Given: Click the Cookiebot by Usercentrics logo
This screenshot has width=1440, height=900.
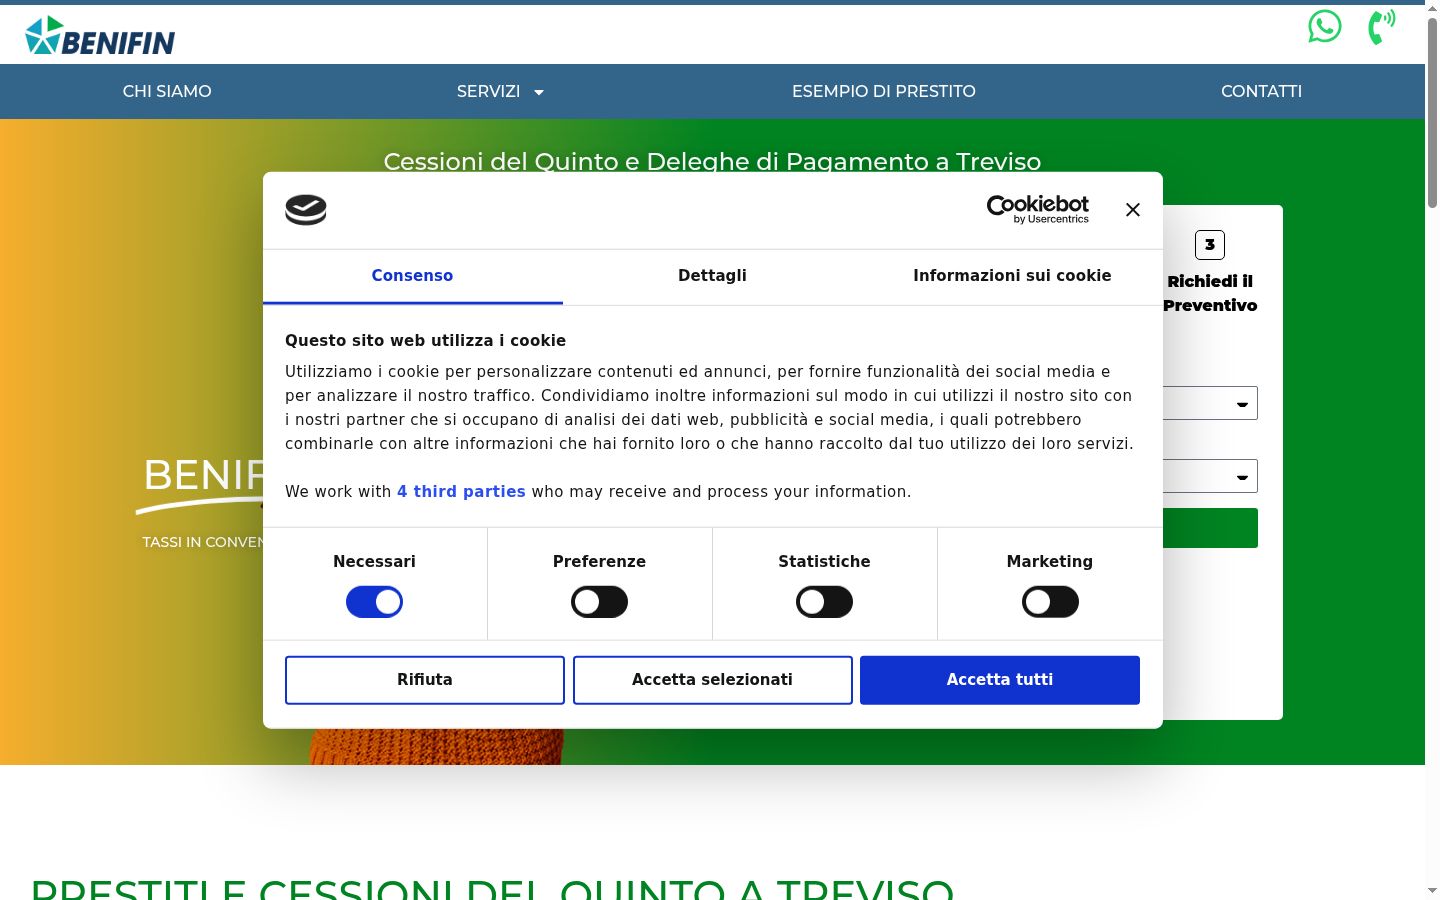Looking at the screenshot, I should coord(1038,209).
